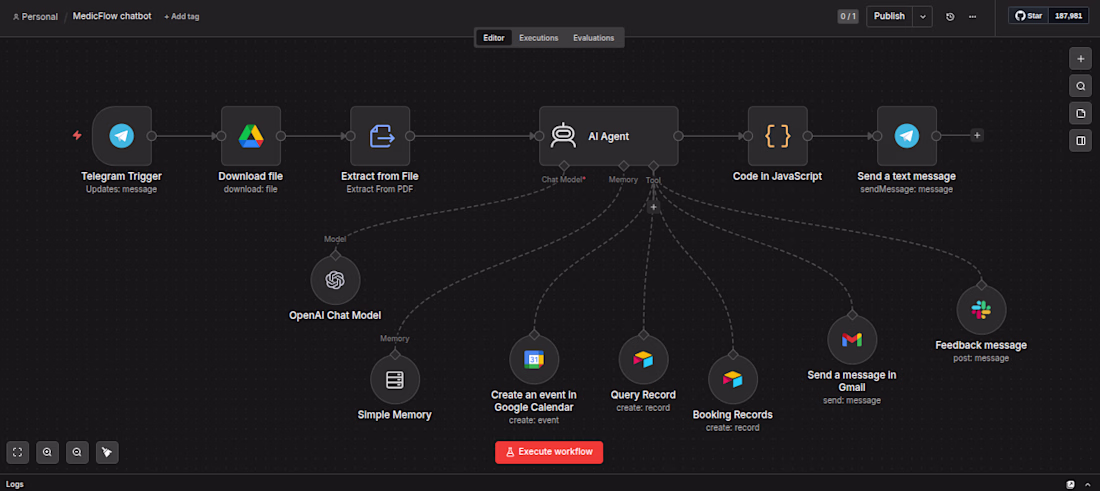This screenshot has height=491, width=1100.
Task: Add a sticky note from the sidebar
Action: coord(1080,114)
